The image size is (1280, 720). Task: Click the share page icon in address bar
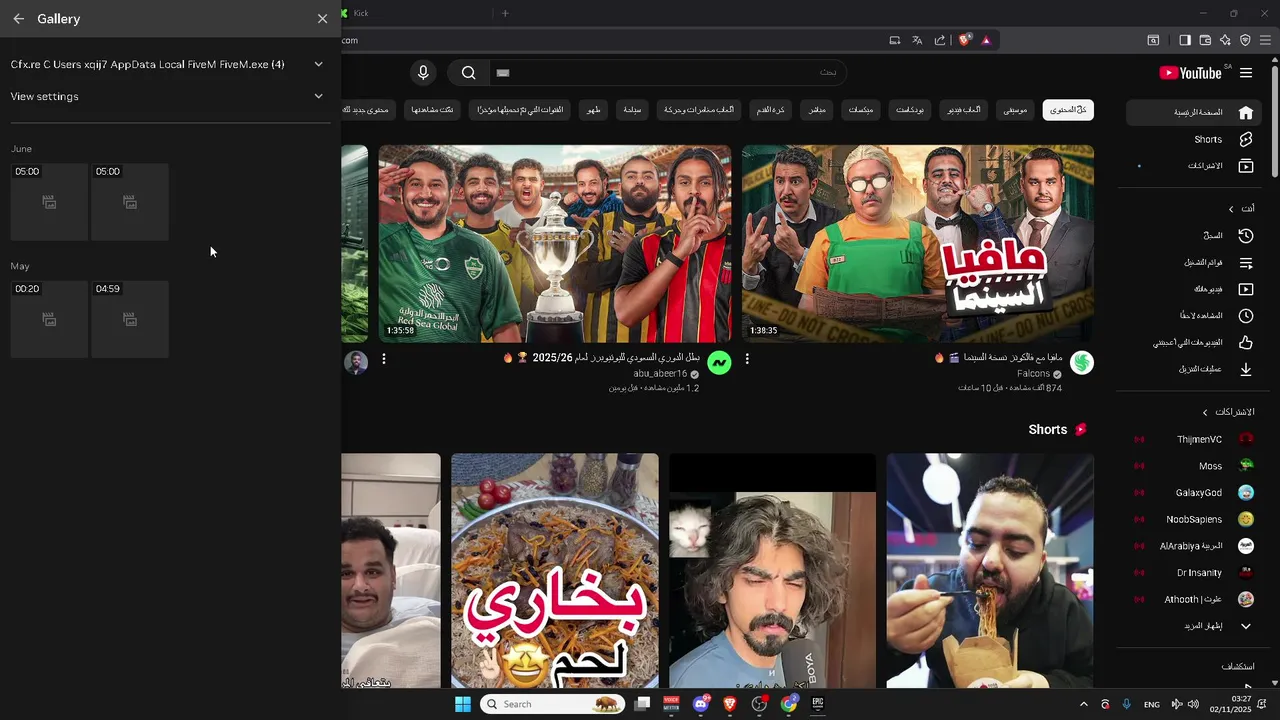pyautogui.click(x=940, y=40)
